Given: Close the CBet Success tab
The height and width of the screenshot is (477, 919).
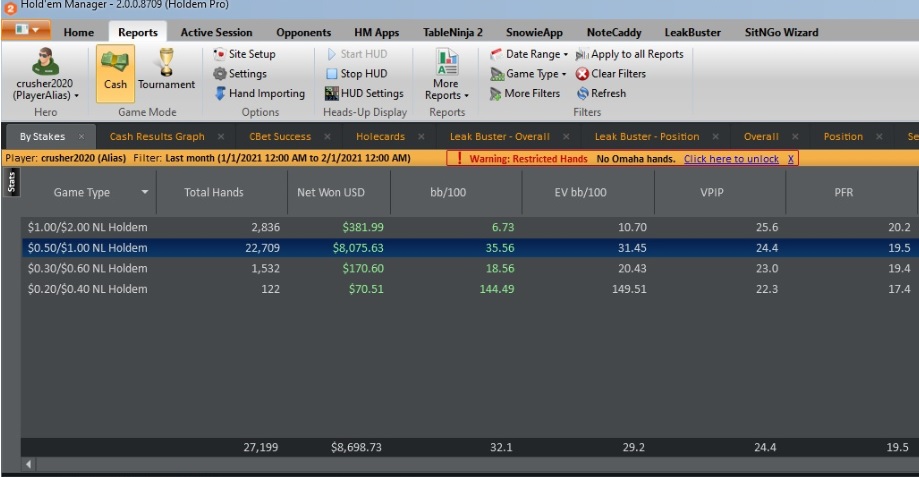Looking at the screenshot, I should click(328, 137).
